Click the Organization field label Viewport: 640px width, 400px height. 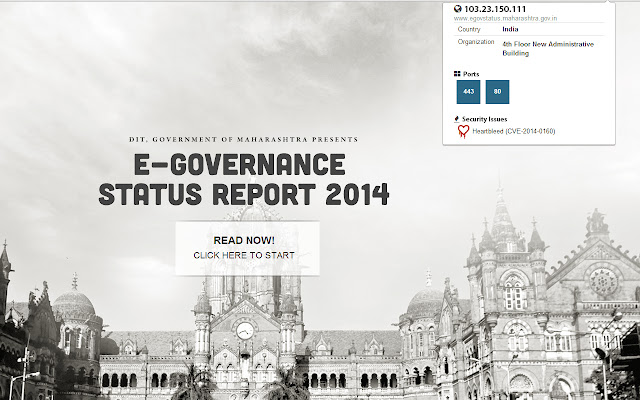click(476, 42)
